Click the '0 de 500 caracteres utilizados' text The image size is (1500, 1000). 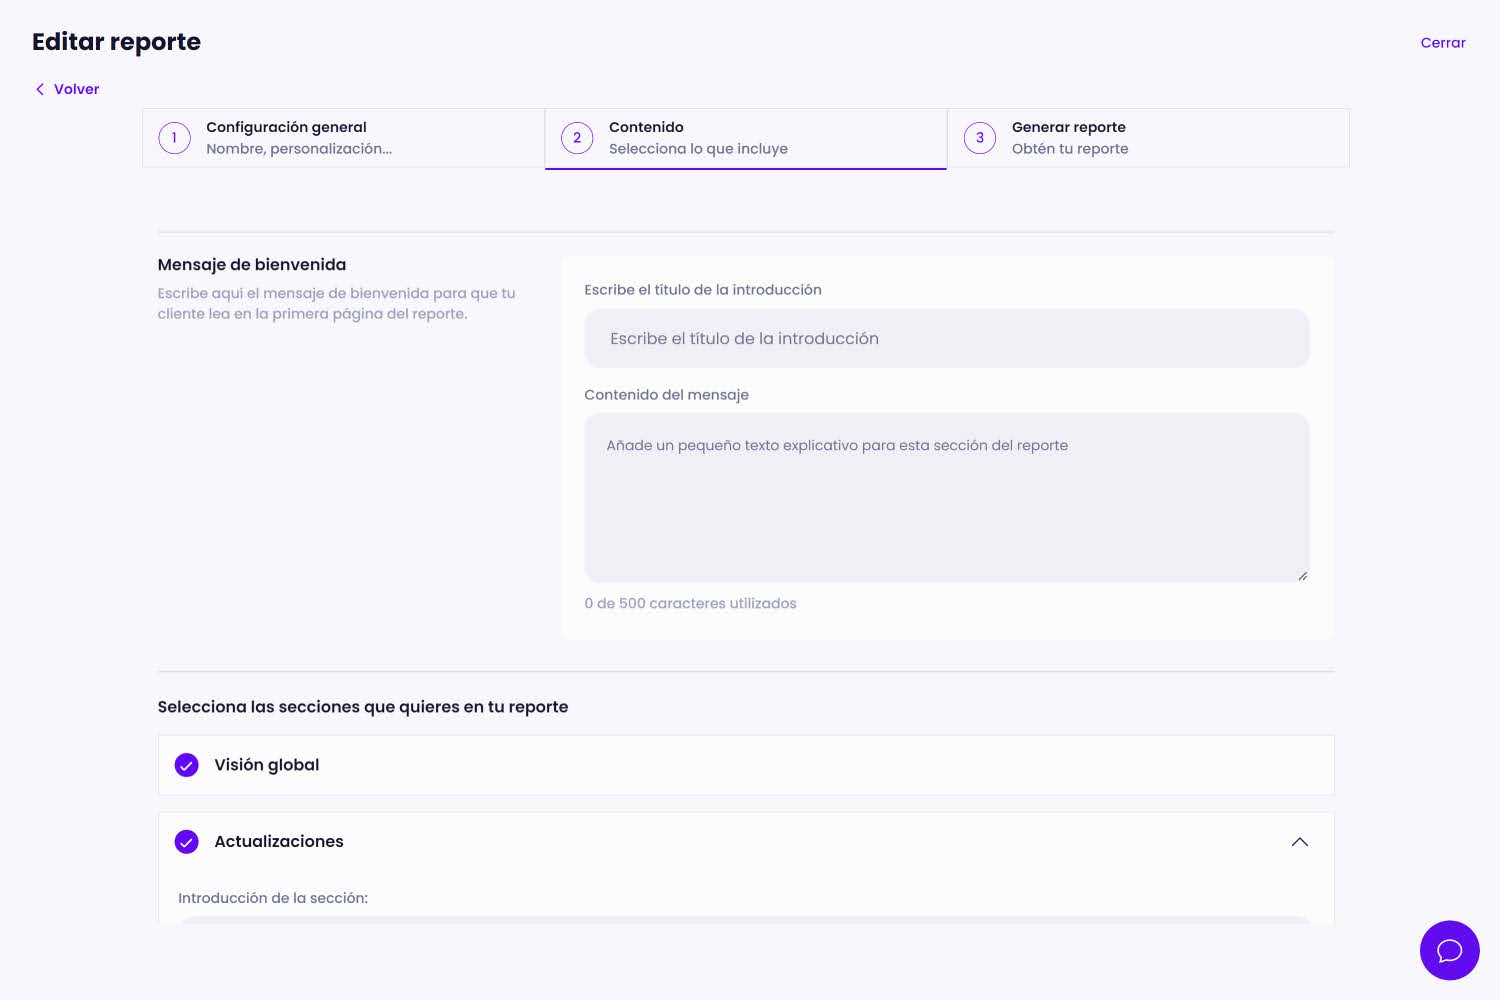click(690, 603)
